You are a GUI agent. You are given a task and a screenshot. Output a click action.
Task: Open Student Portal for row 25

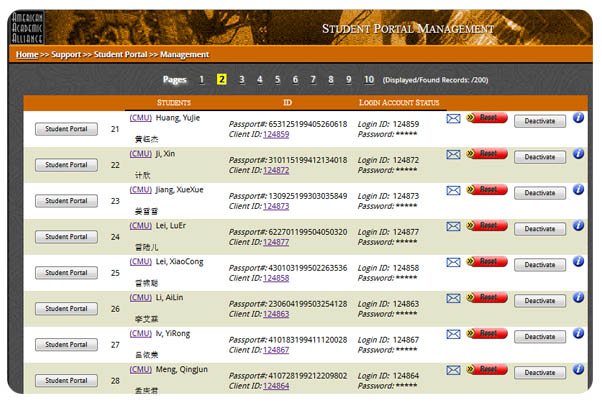66,273
